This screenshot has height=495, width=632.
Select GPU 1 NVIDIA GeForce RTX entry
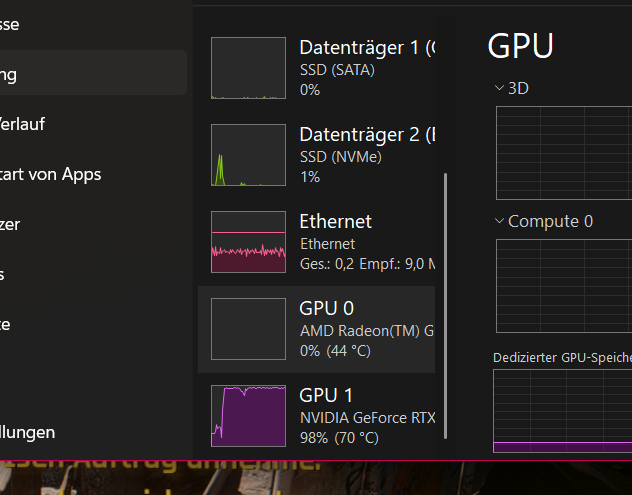(316, 416)
